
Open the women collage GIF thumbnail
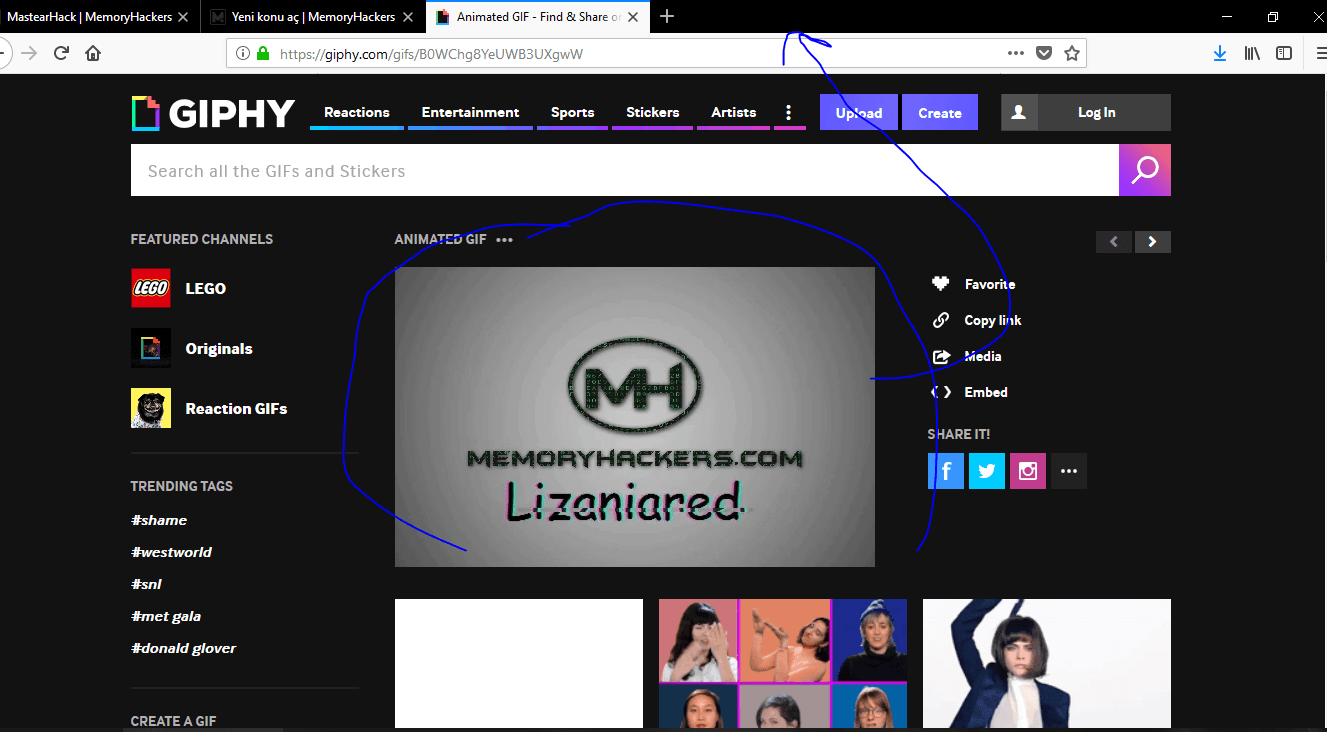pos(783,663)
